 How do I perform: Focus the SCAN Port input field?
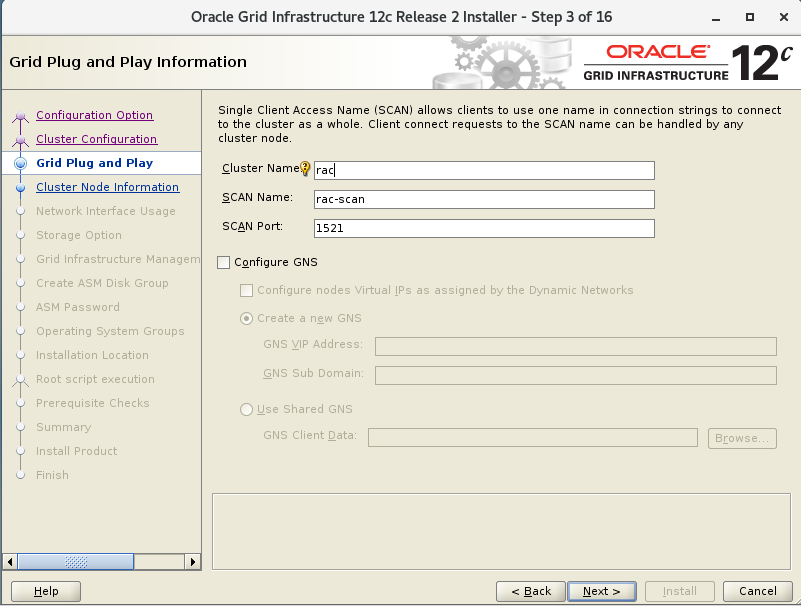484,228
